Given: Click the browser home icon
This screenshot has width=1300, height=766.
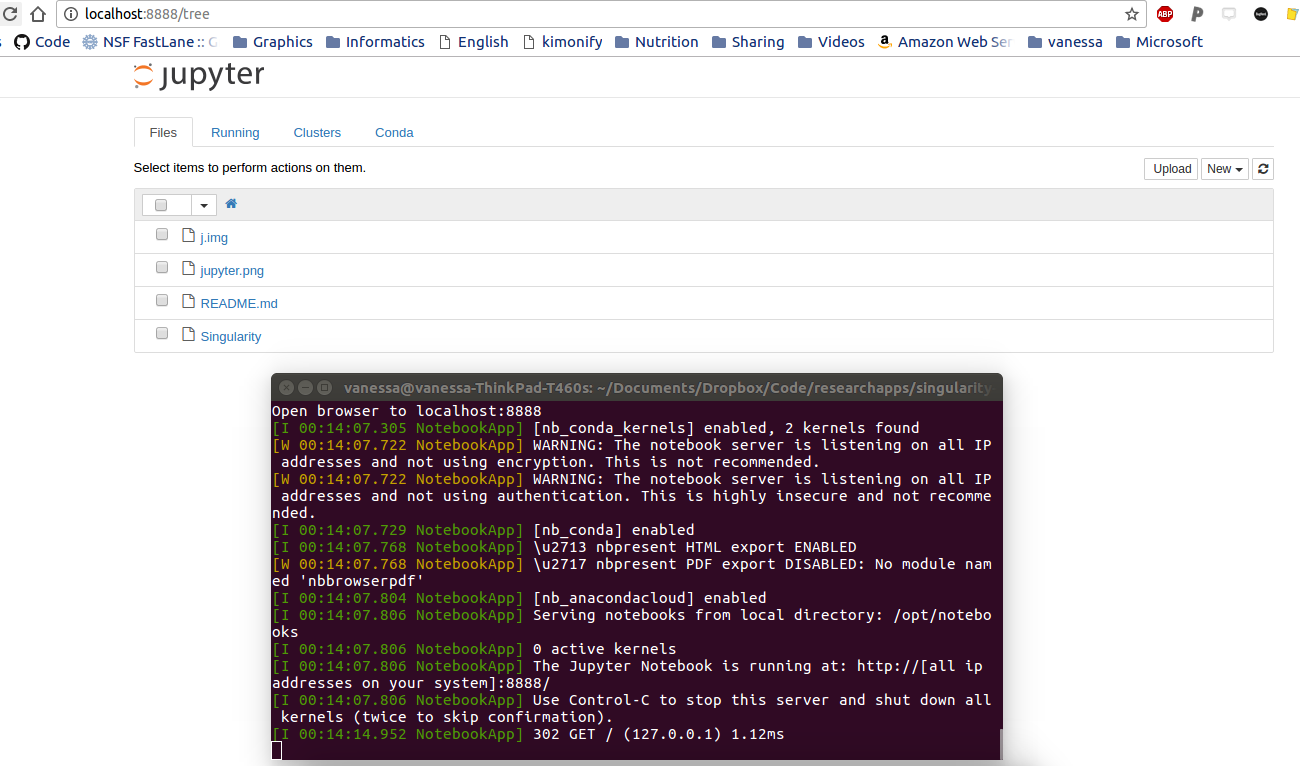Looking at the screenshot, I should coord(37,14).
